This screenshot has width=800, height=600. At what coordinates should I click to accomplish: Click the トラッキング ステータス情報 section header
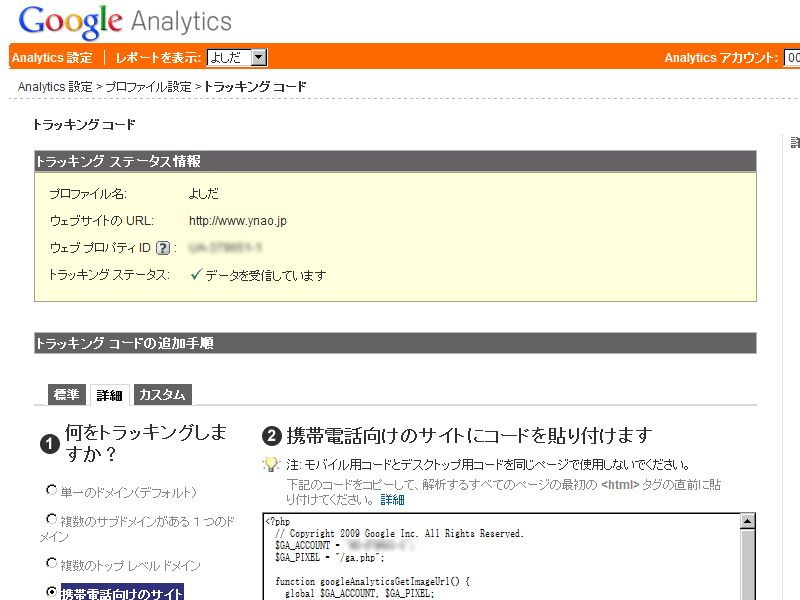tap(395, 161)
